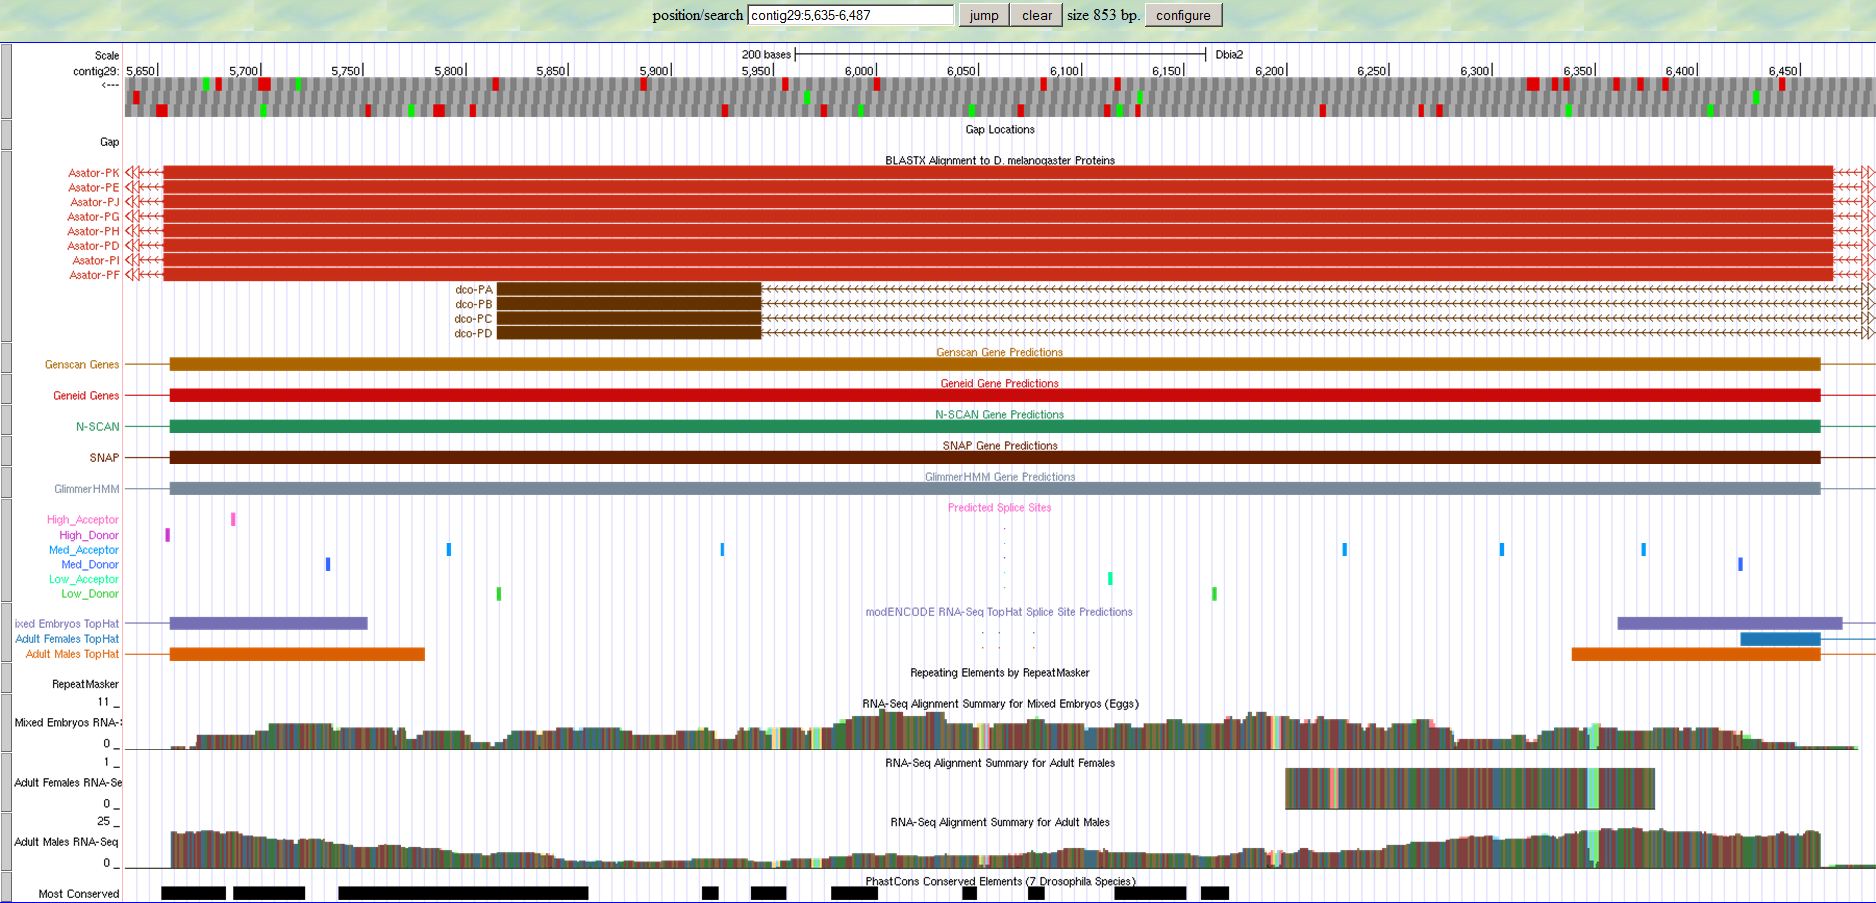Click the jump button
This screenshot has width=1876, height=903.
click(x=983, y=15)
